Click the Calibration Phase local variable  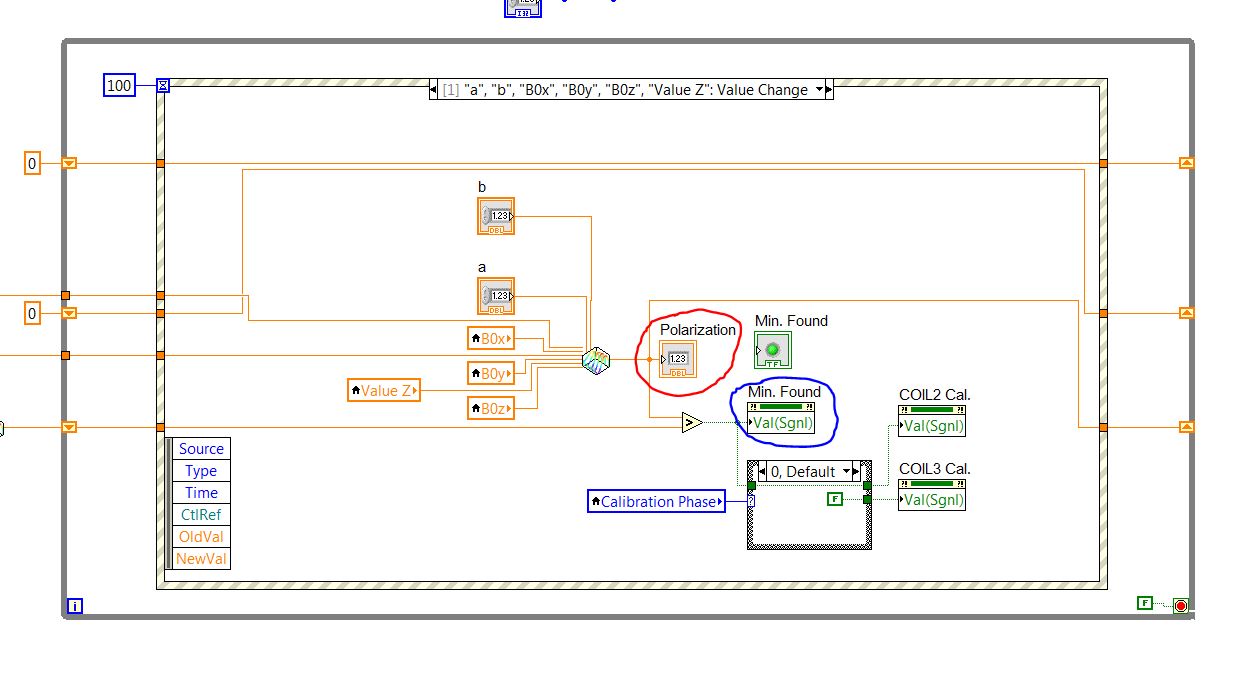point(655,501)
